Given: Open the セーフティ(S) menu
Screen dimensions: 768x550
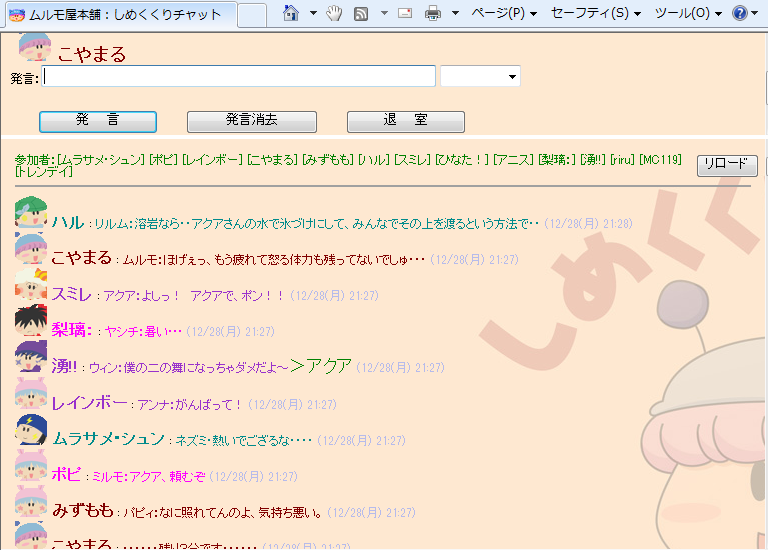Looking at the screenshot, I should (x=596, y=13).
